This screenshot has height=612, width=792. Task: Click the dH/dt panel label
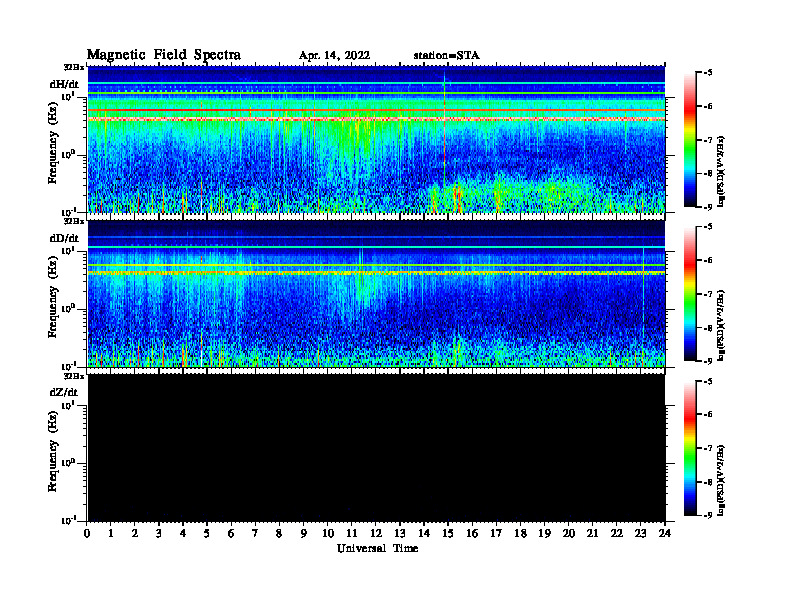[64, 84]
